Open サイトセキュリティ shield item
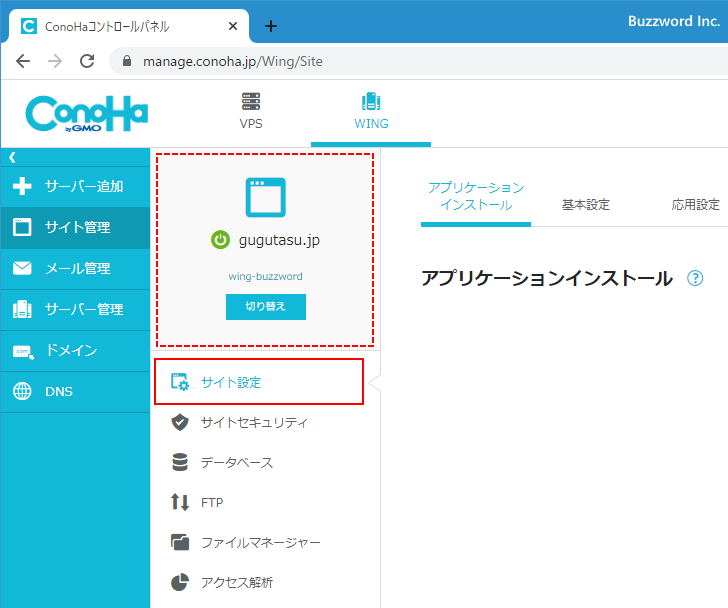 253,423
